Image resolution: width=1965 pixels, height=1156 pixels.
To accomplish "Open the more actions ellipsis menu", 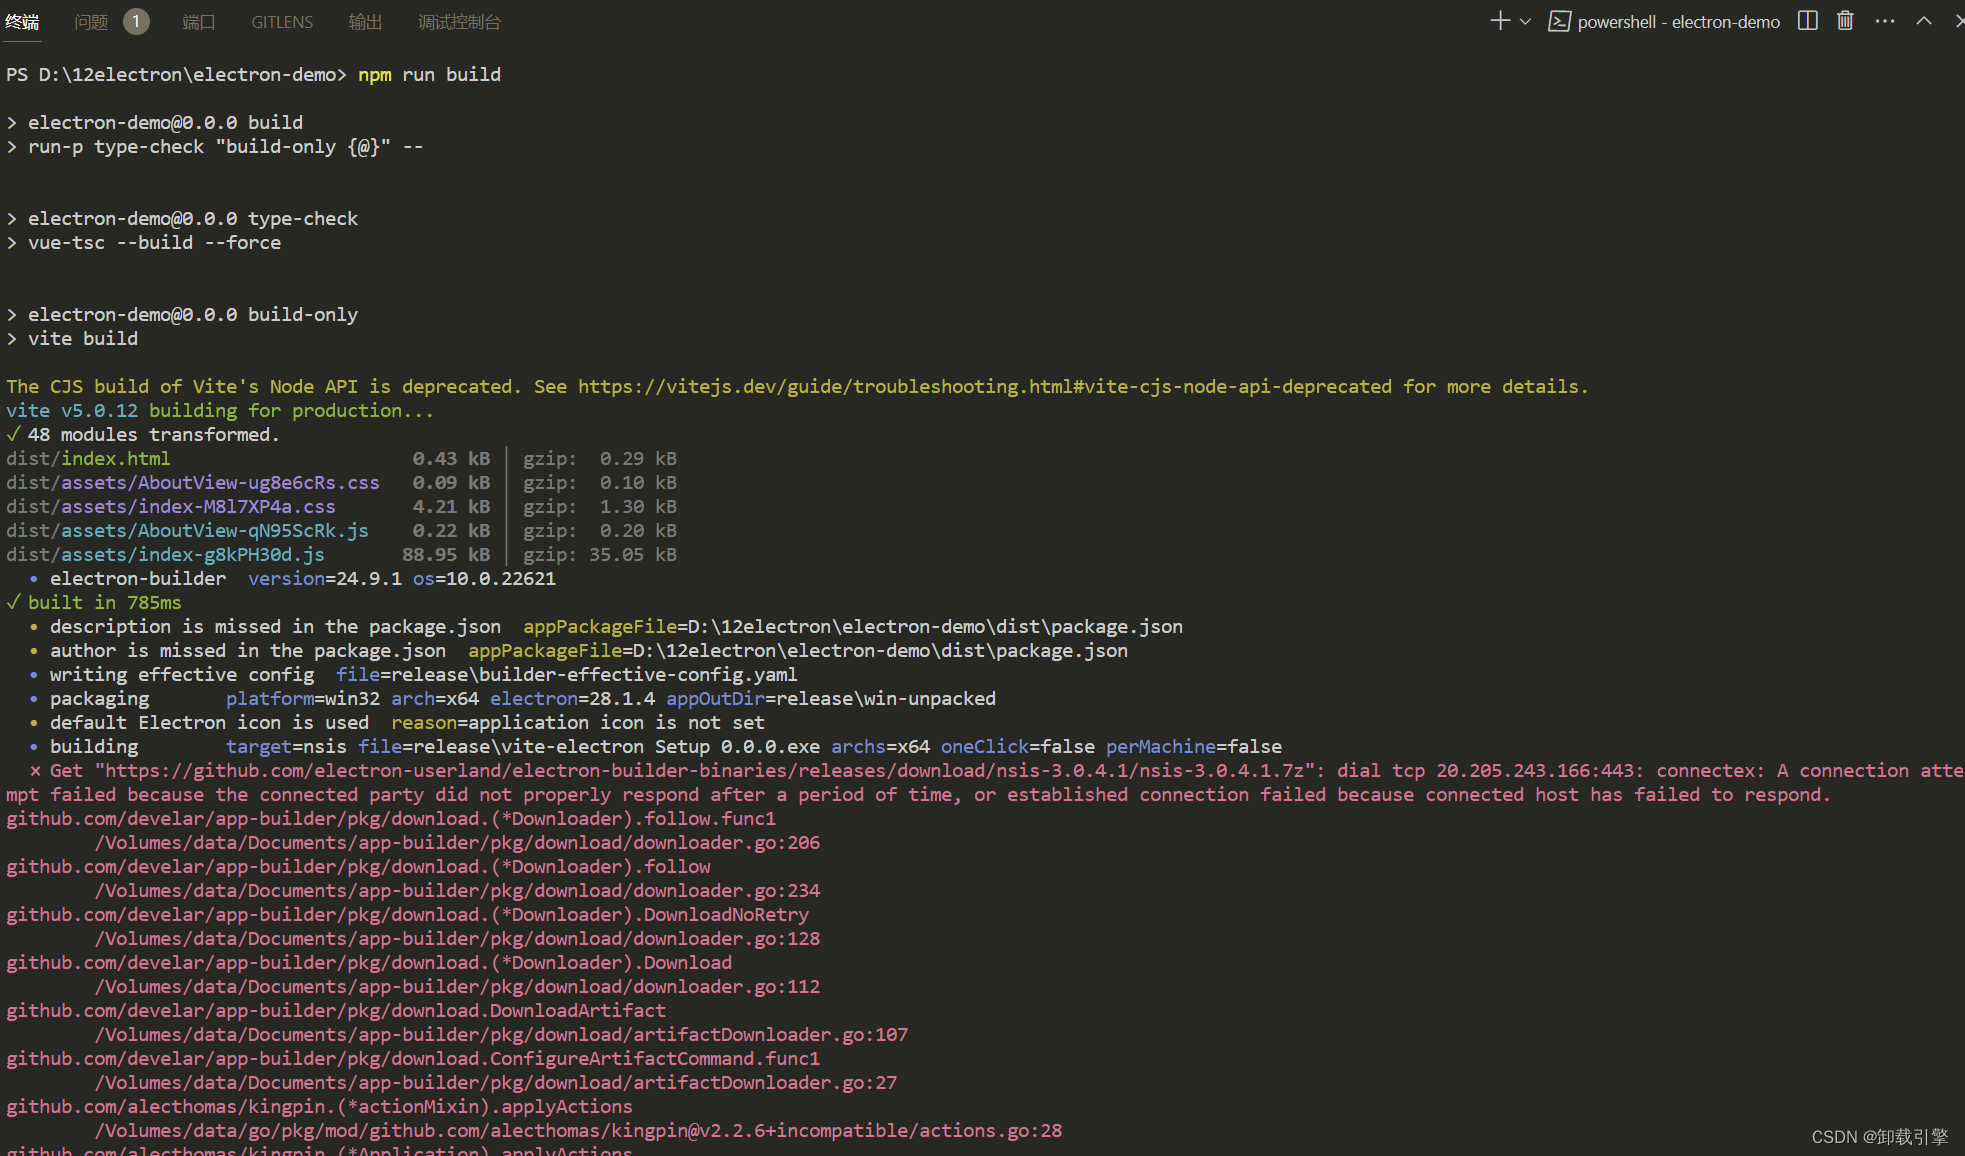I will 1885,21.
